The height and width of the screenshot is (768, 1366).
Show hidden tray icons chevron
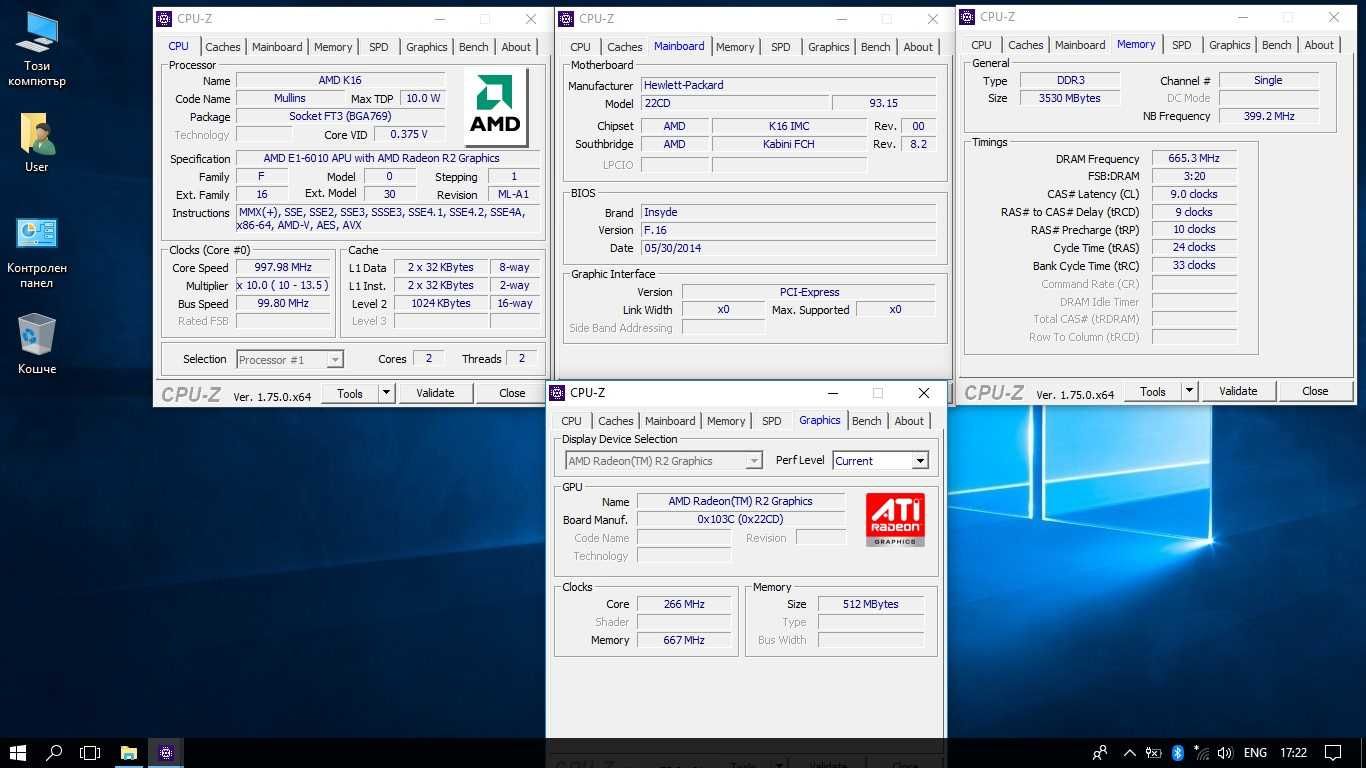pos(1129,753)
